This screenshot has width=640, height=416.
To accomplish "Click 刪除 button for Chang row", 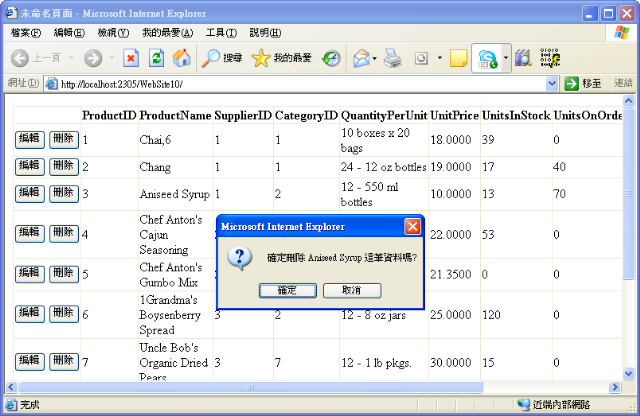I will click(x=64, y=167).
